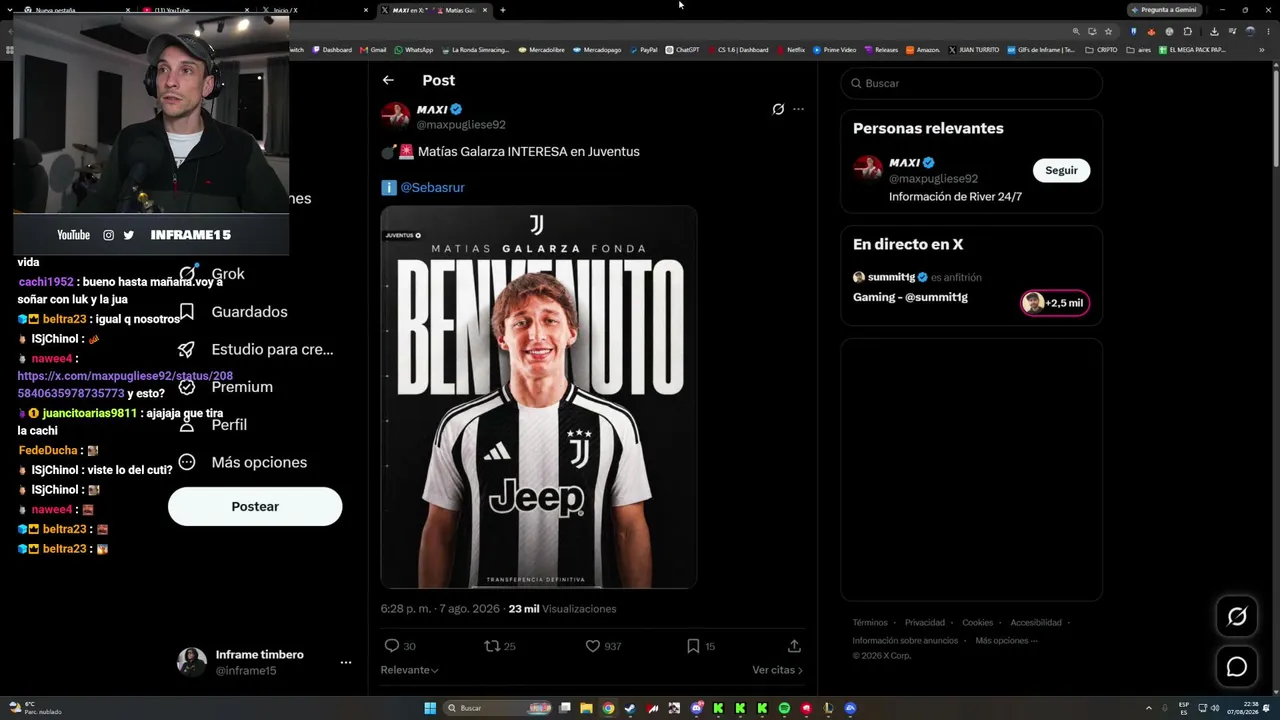The width and height of the screenshot is (1280, 720).
Task: Open the ChatGPT bookmark
Action: click(683, 50)
